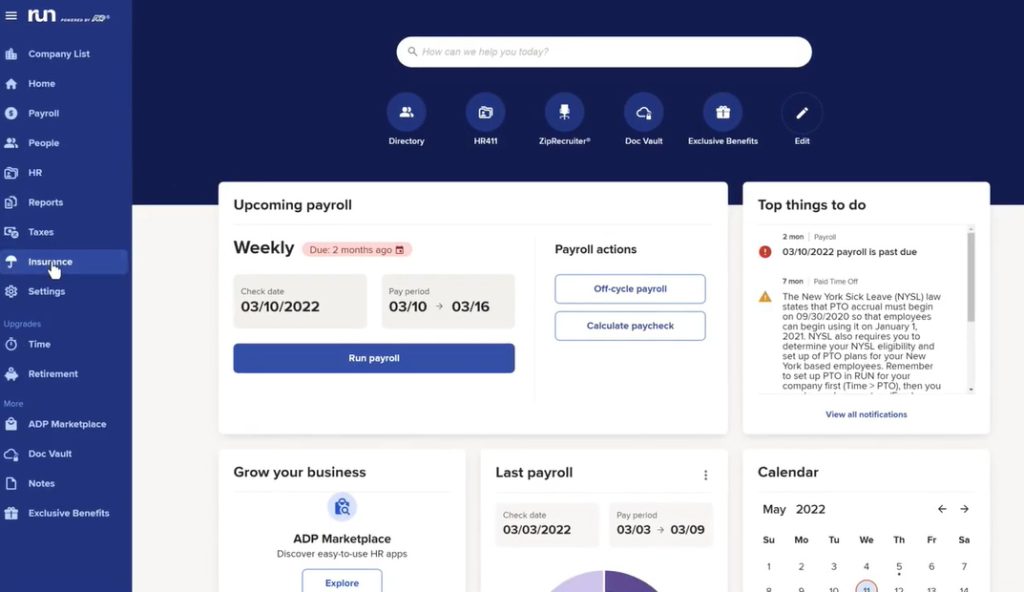Open the ZipRecruiter icon
This screenshot has height=592, width=1024.
tap(564, 113)
